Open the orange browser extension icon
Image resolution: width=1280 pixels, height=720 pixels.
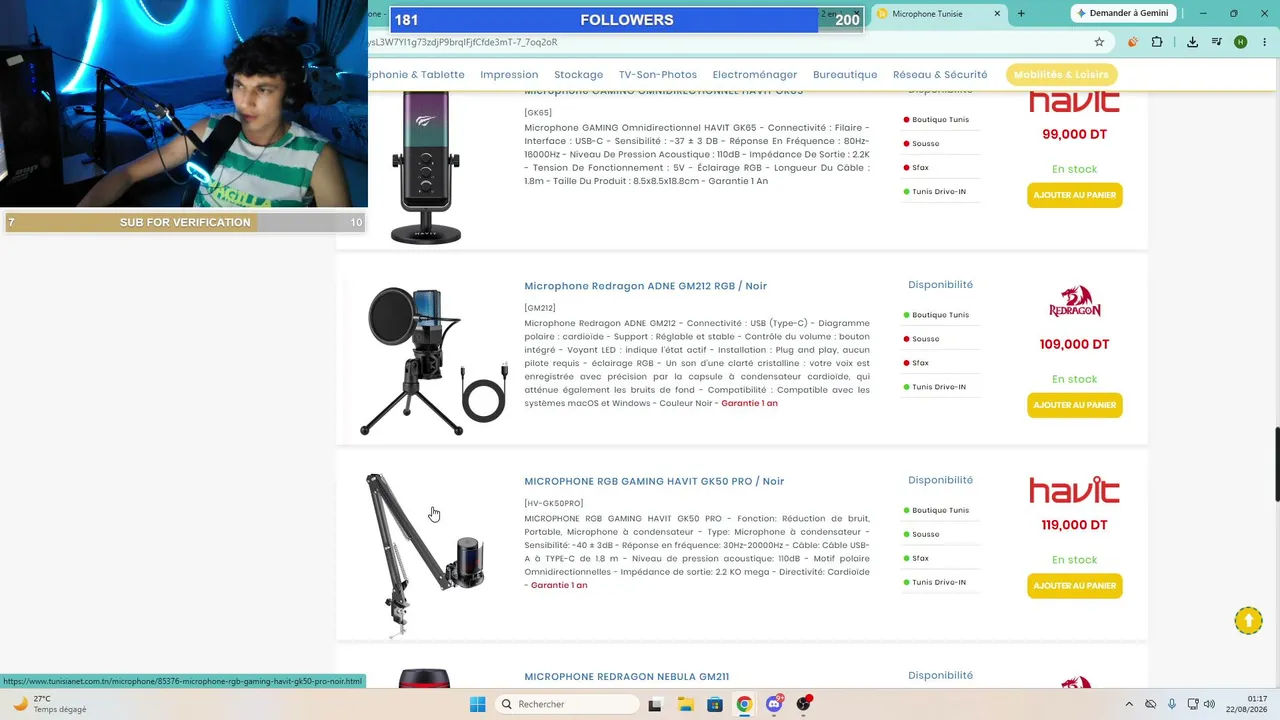coord(1133,42)
